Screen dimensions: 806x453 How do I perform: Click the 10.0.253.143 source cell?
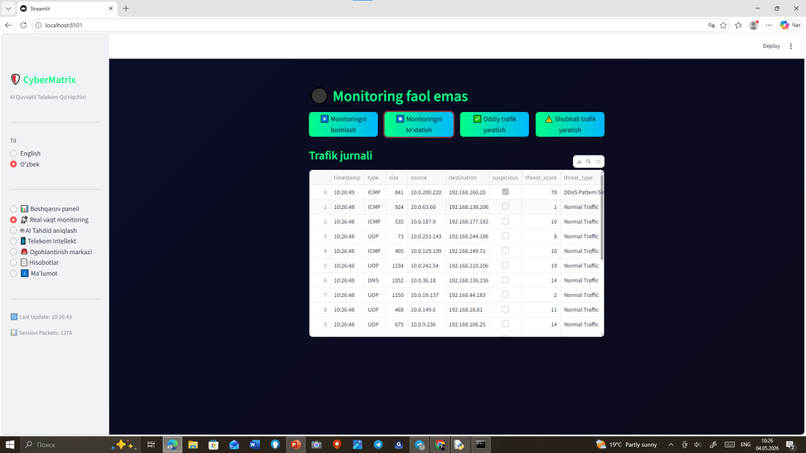(x=426, y=237)
